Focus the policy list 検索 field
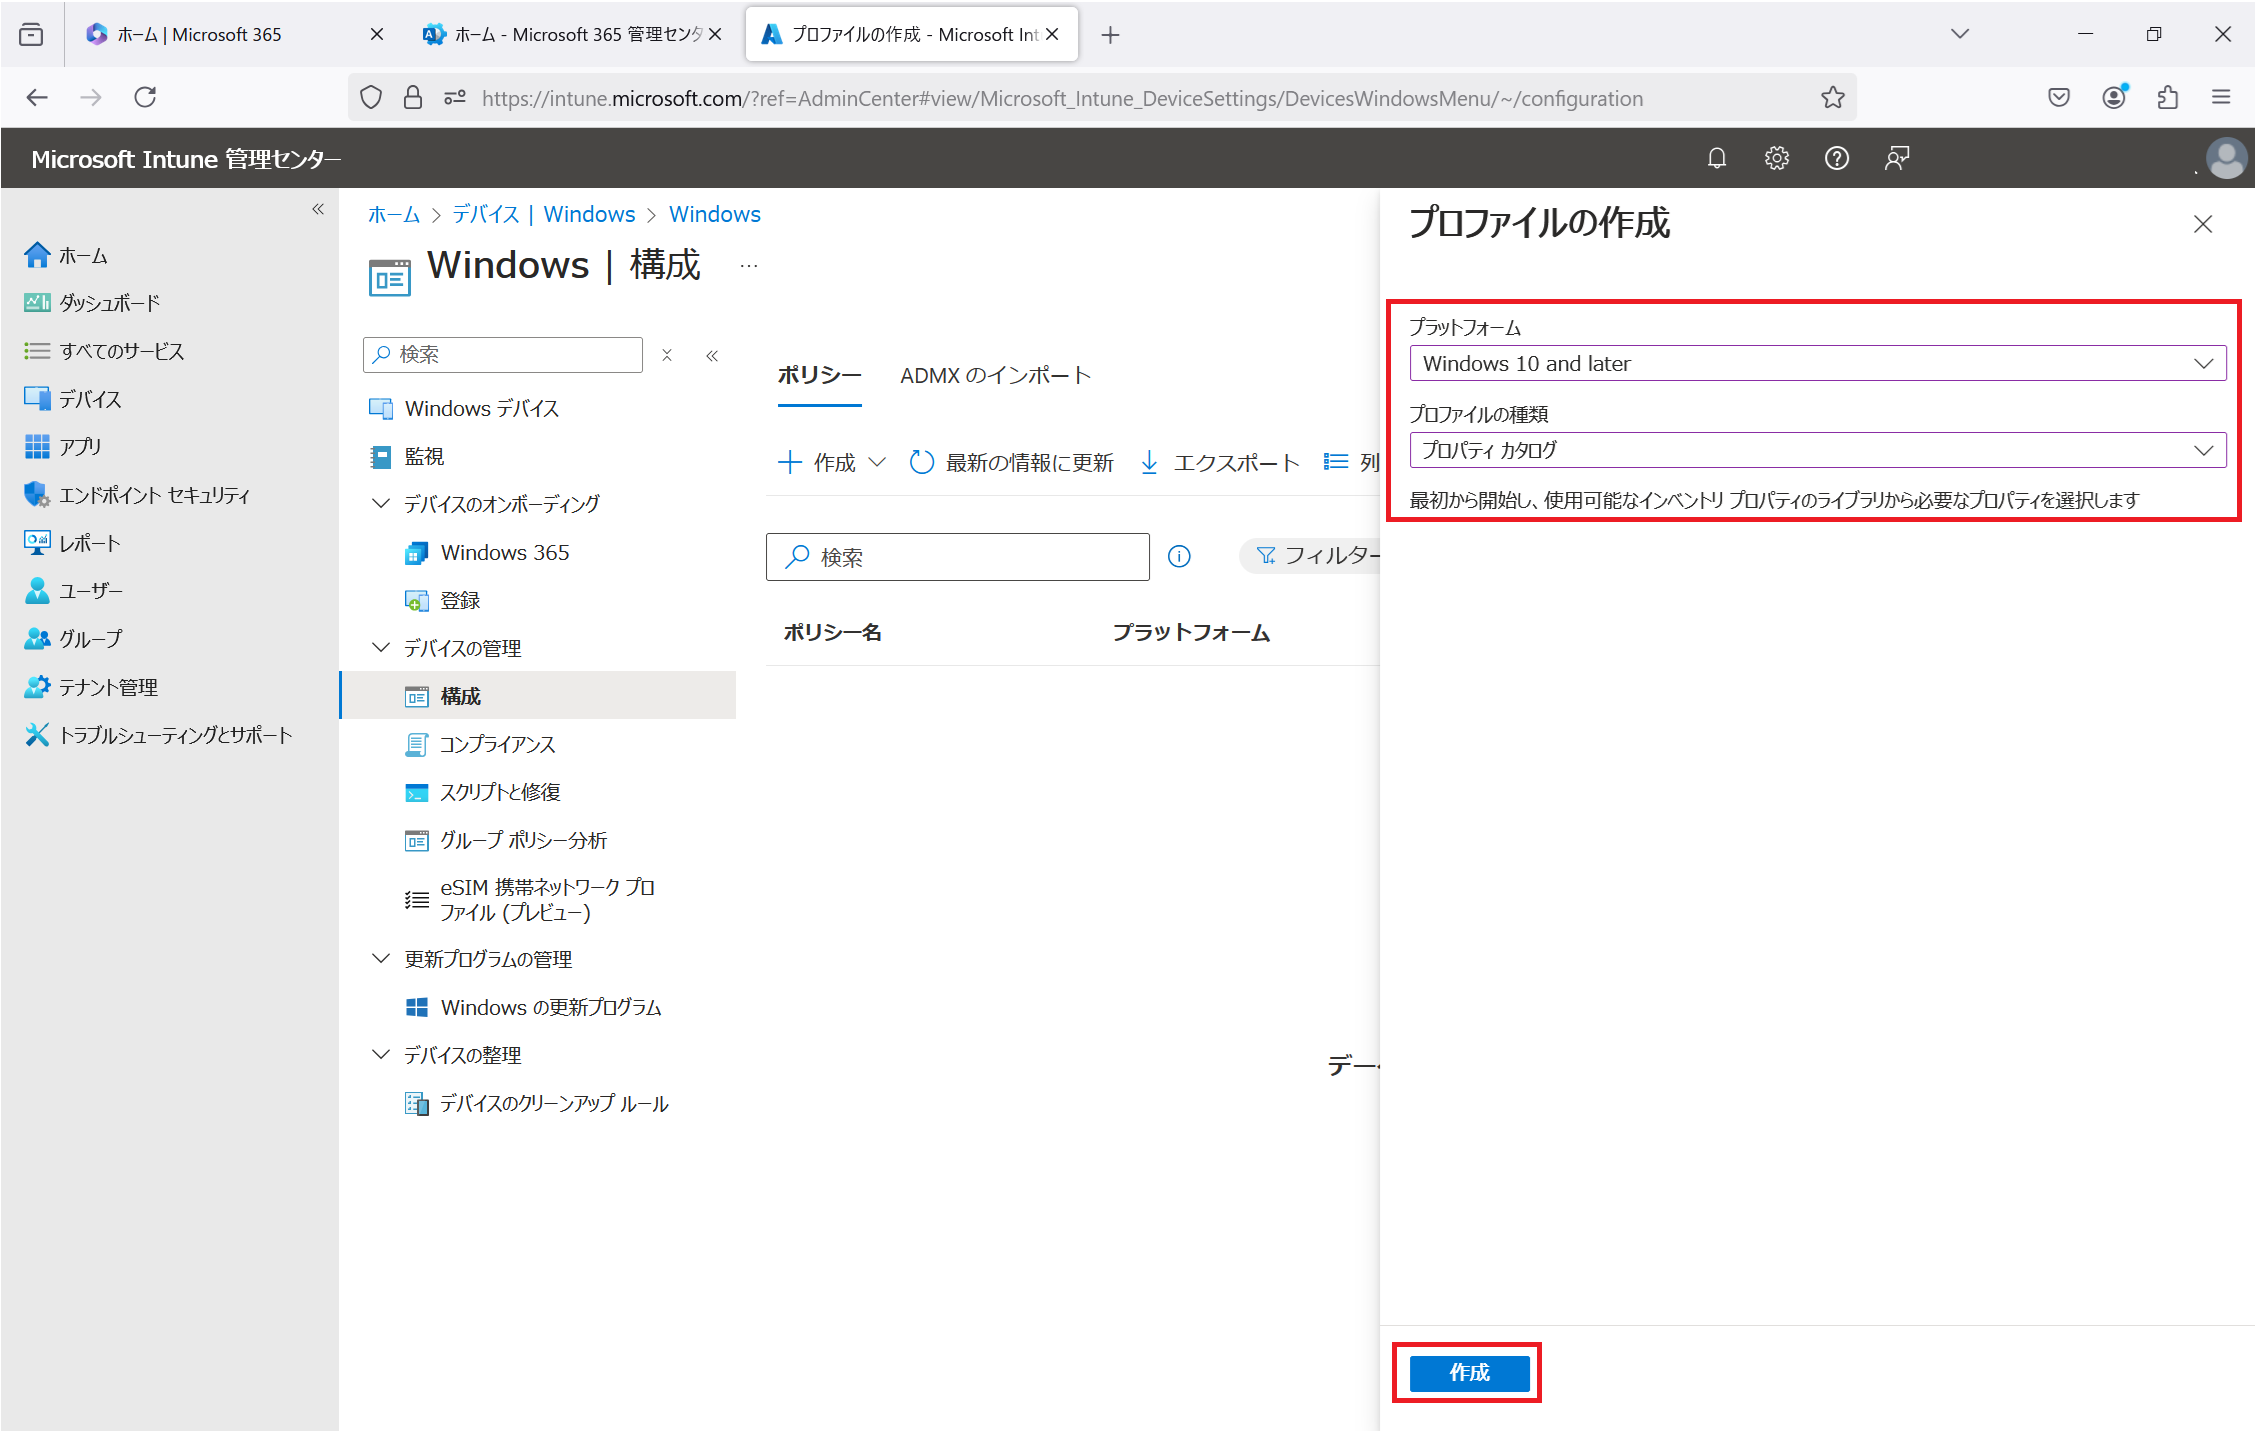 click(x=957, y=556)
